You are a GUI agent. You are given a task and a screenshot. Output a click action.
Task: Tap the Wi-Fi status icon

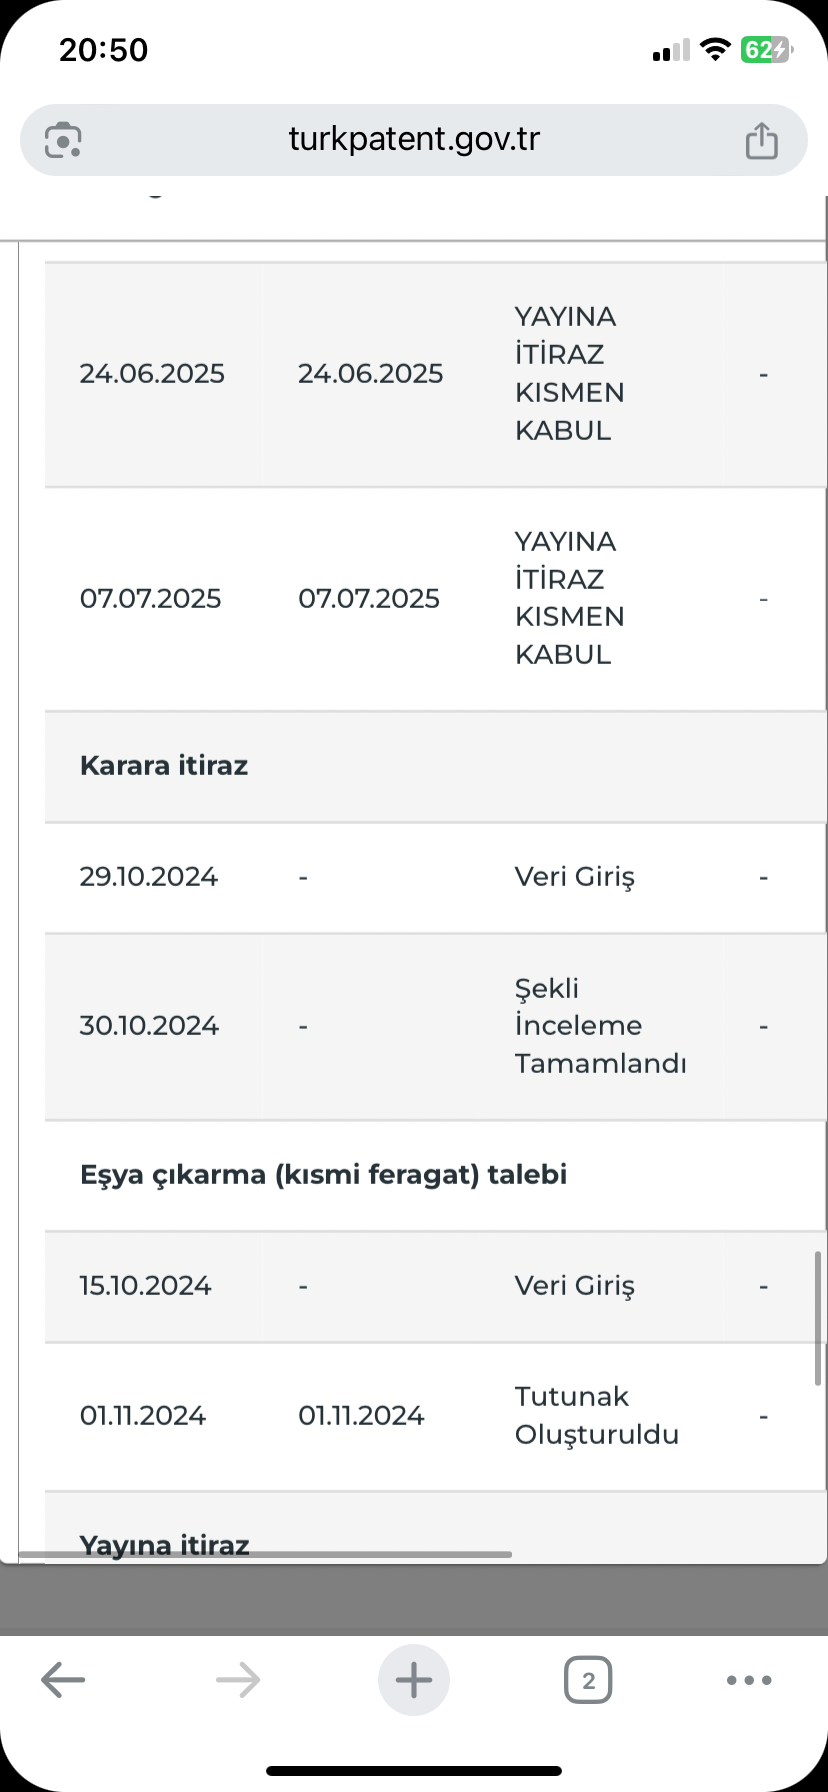point(714,50)
